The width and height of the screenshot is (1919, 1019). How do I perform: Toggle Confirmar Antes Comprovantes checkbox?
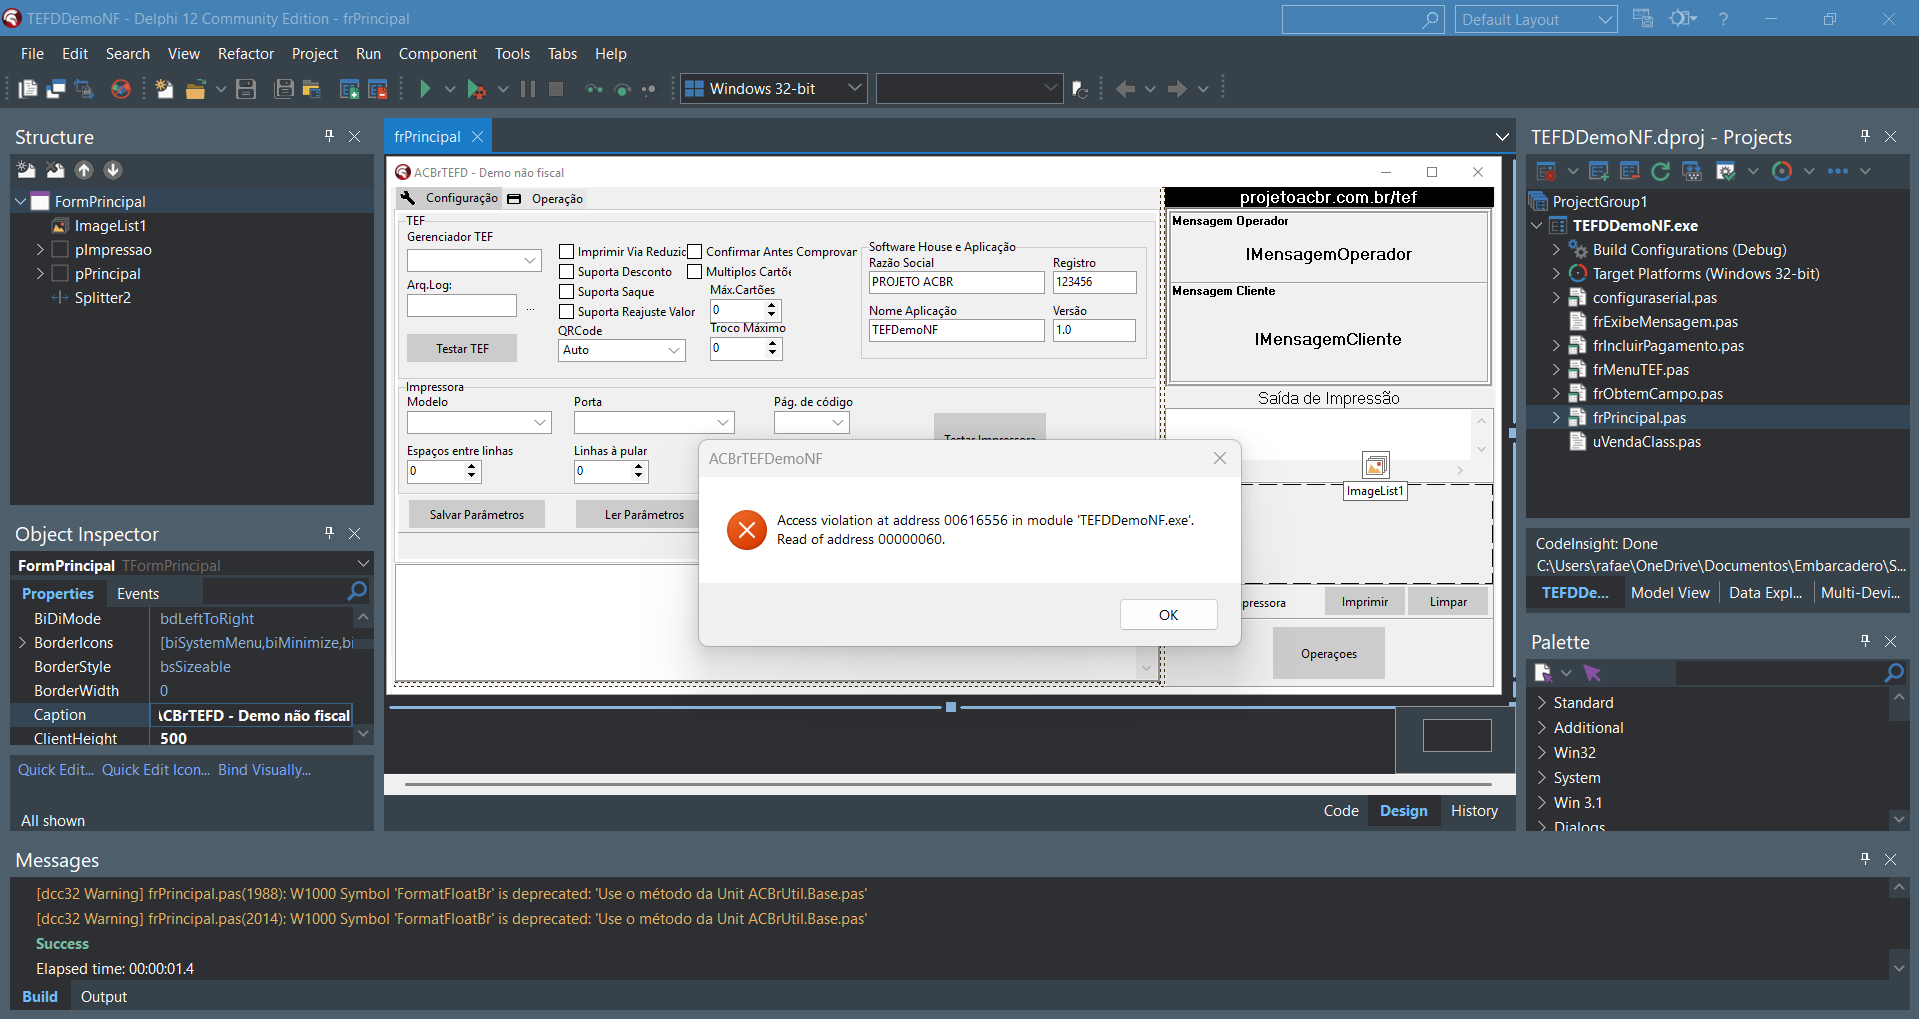pyautogui.click(x=695, y=252)
